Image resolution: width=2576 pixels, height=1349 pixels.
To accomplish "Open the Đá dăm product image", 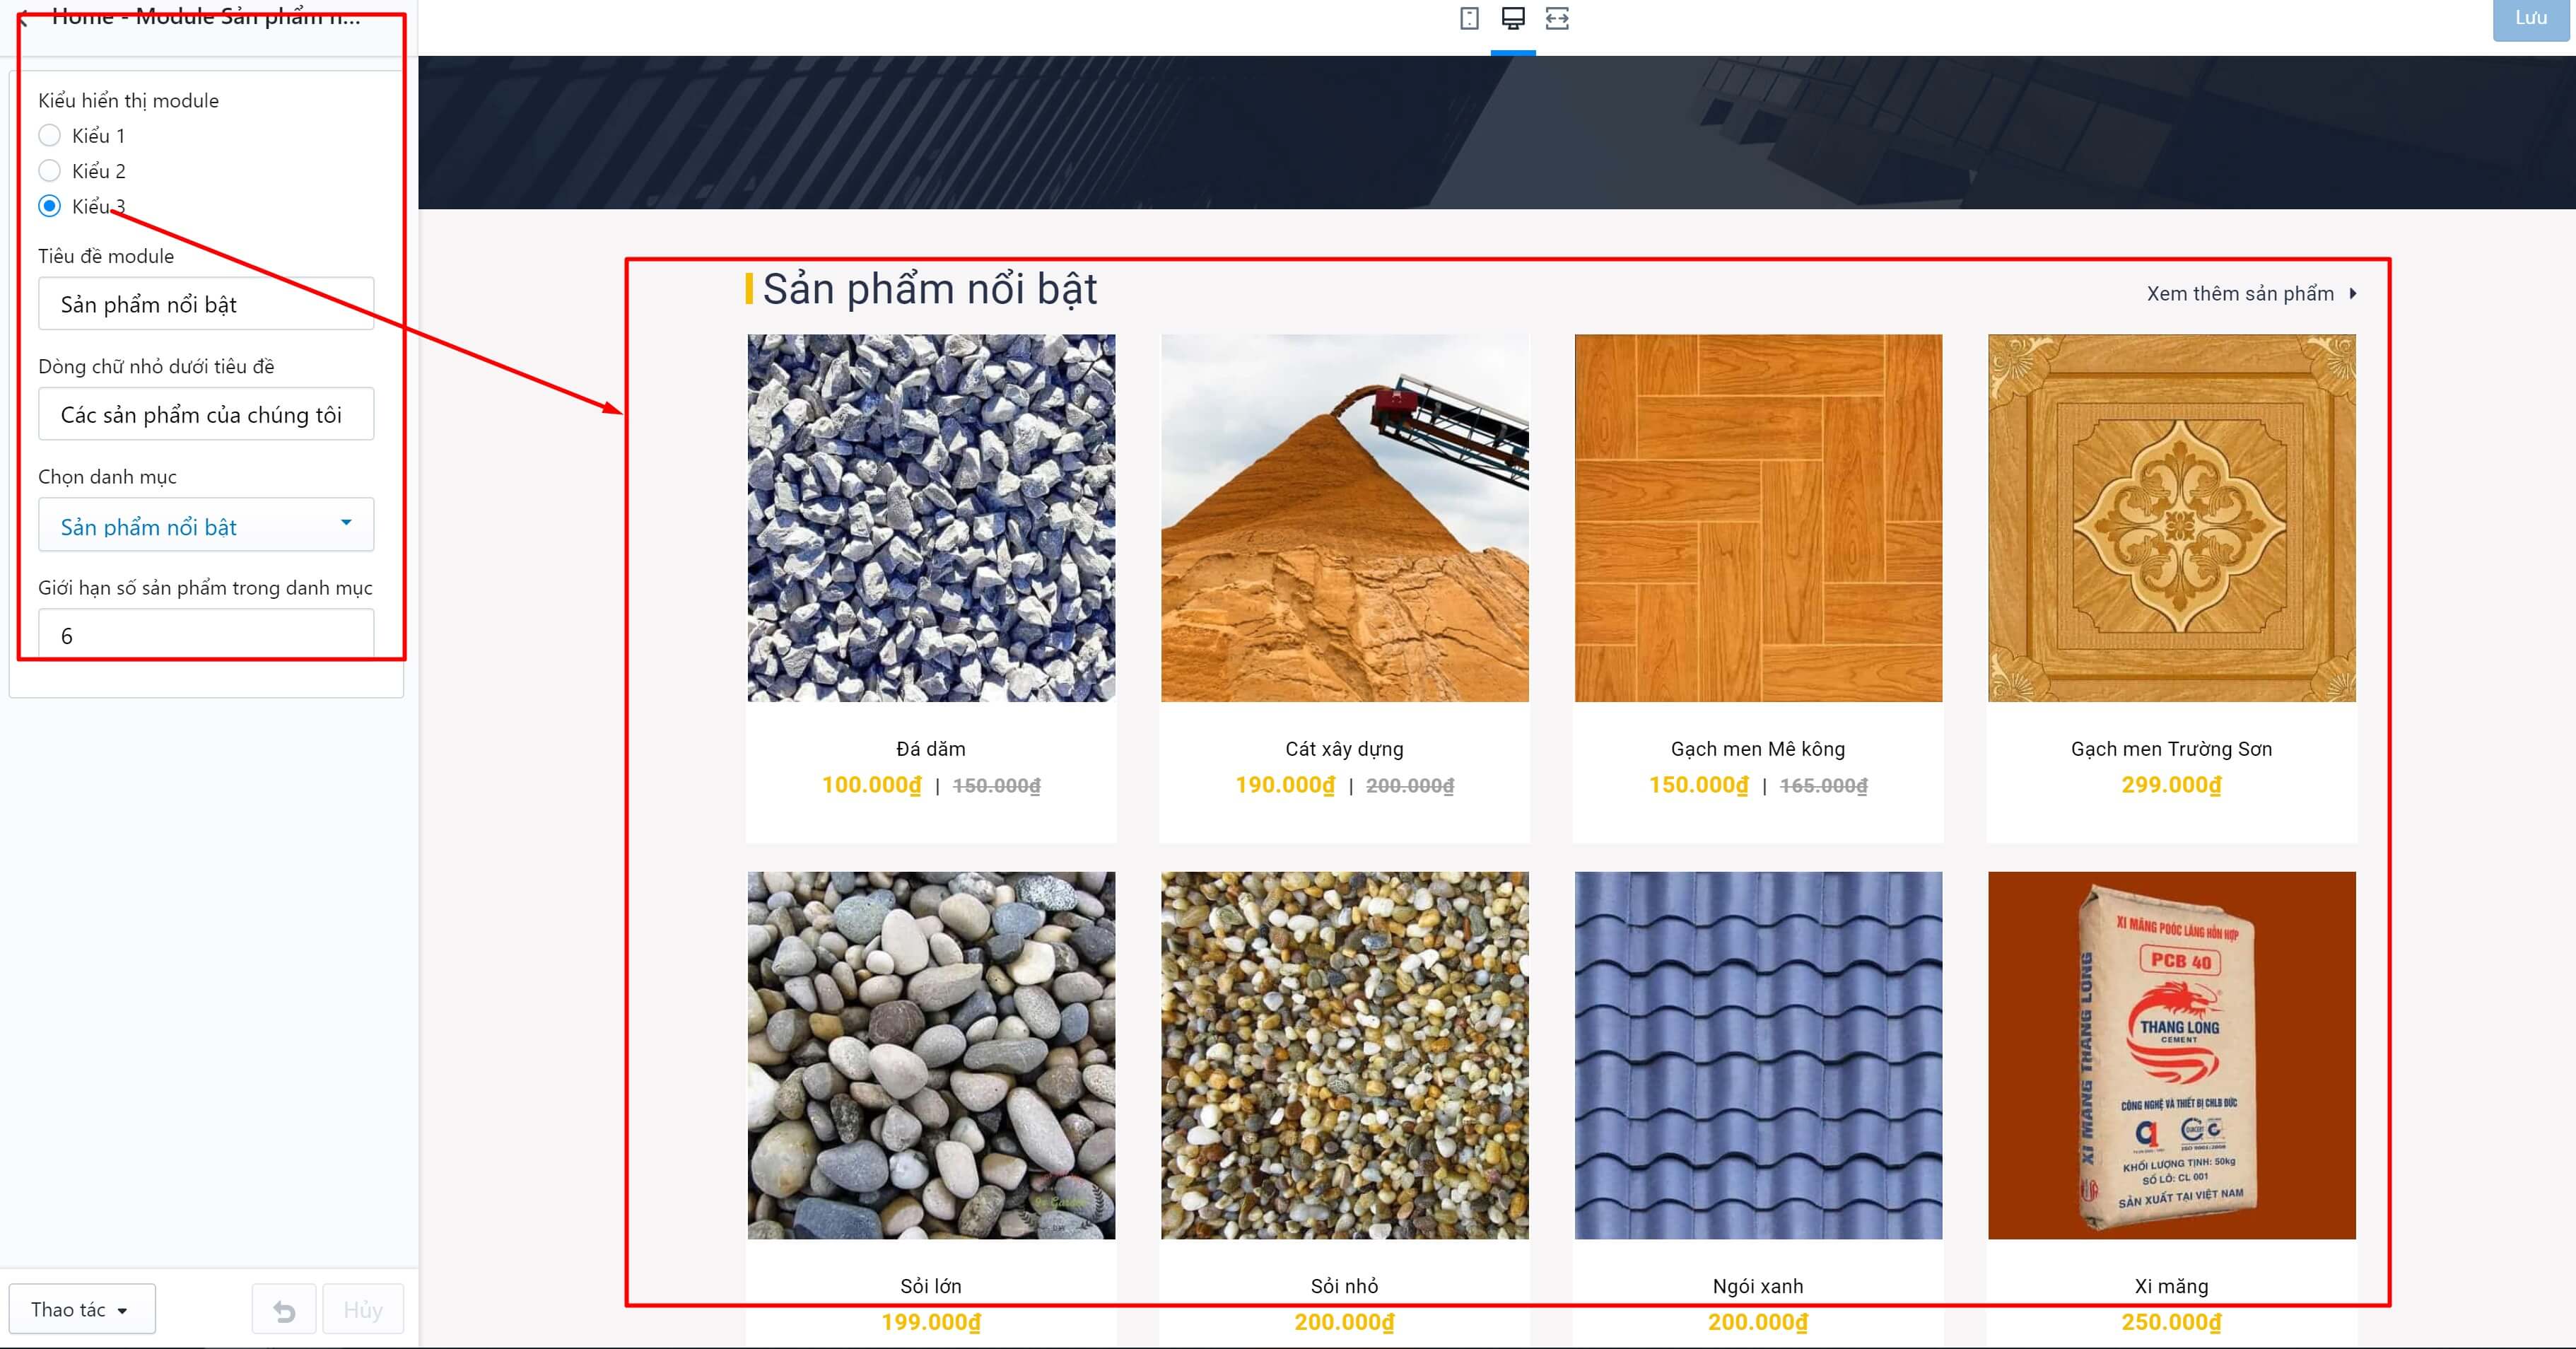I will pyautogui.click(x=931, y=518).
